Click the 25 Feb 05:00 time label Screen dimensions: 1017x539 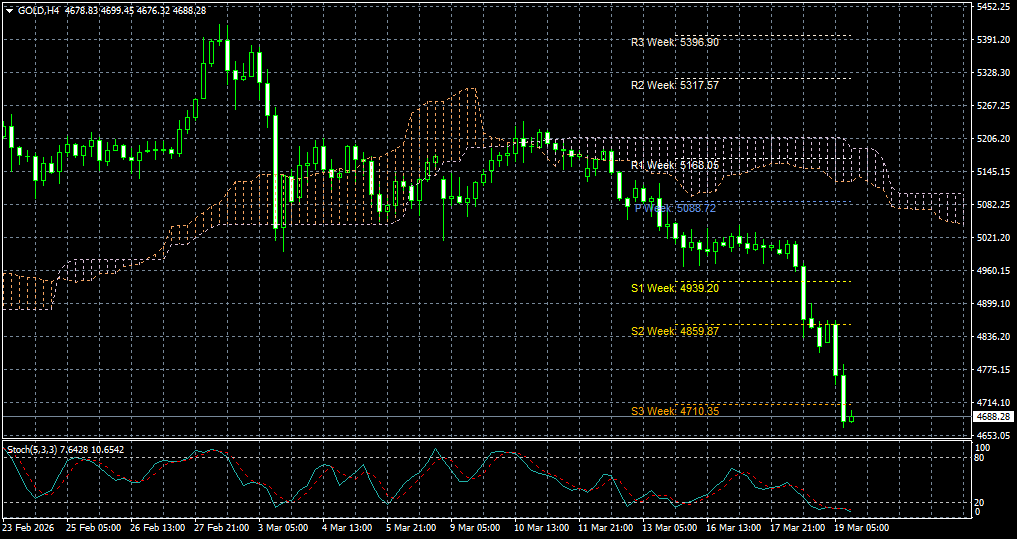pyautogui.click(x=91, y=528)
